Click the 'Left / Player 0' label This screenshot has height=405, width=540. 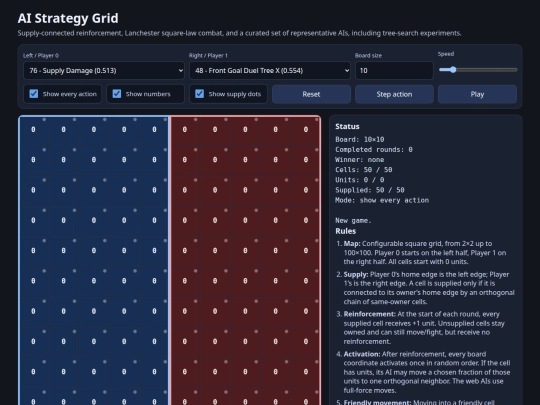pos(41,55)
